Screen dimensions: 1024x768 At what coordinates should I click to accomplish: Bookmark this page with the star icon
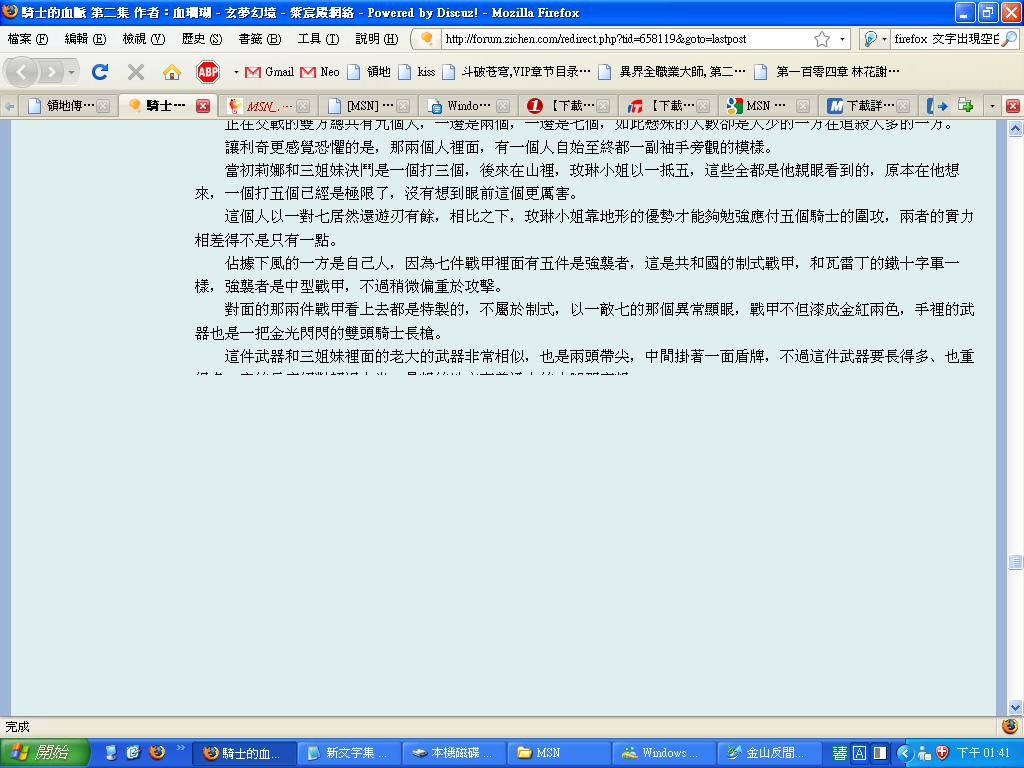pyautogui.click(x=821, y=39)
